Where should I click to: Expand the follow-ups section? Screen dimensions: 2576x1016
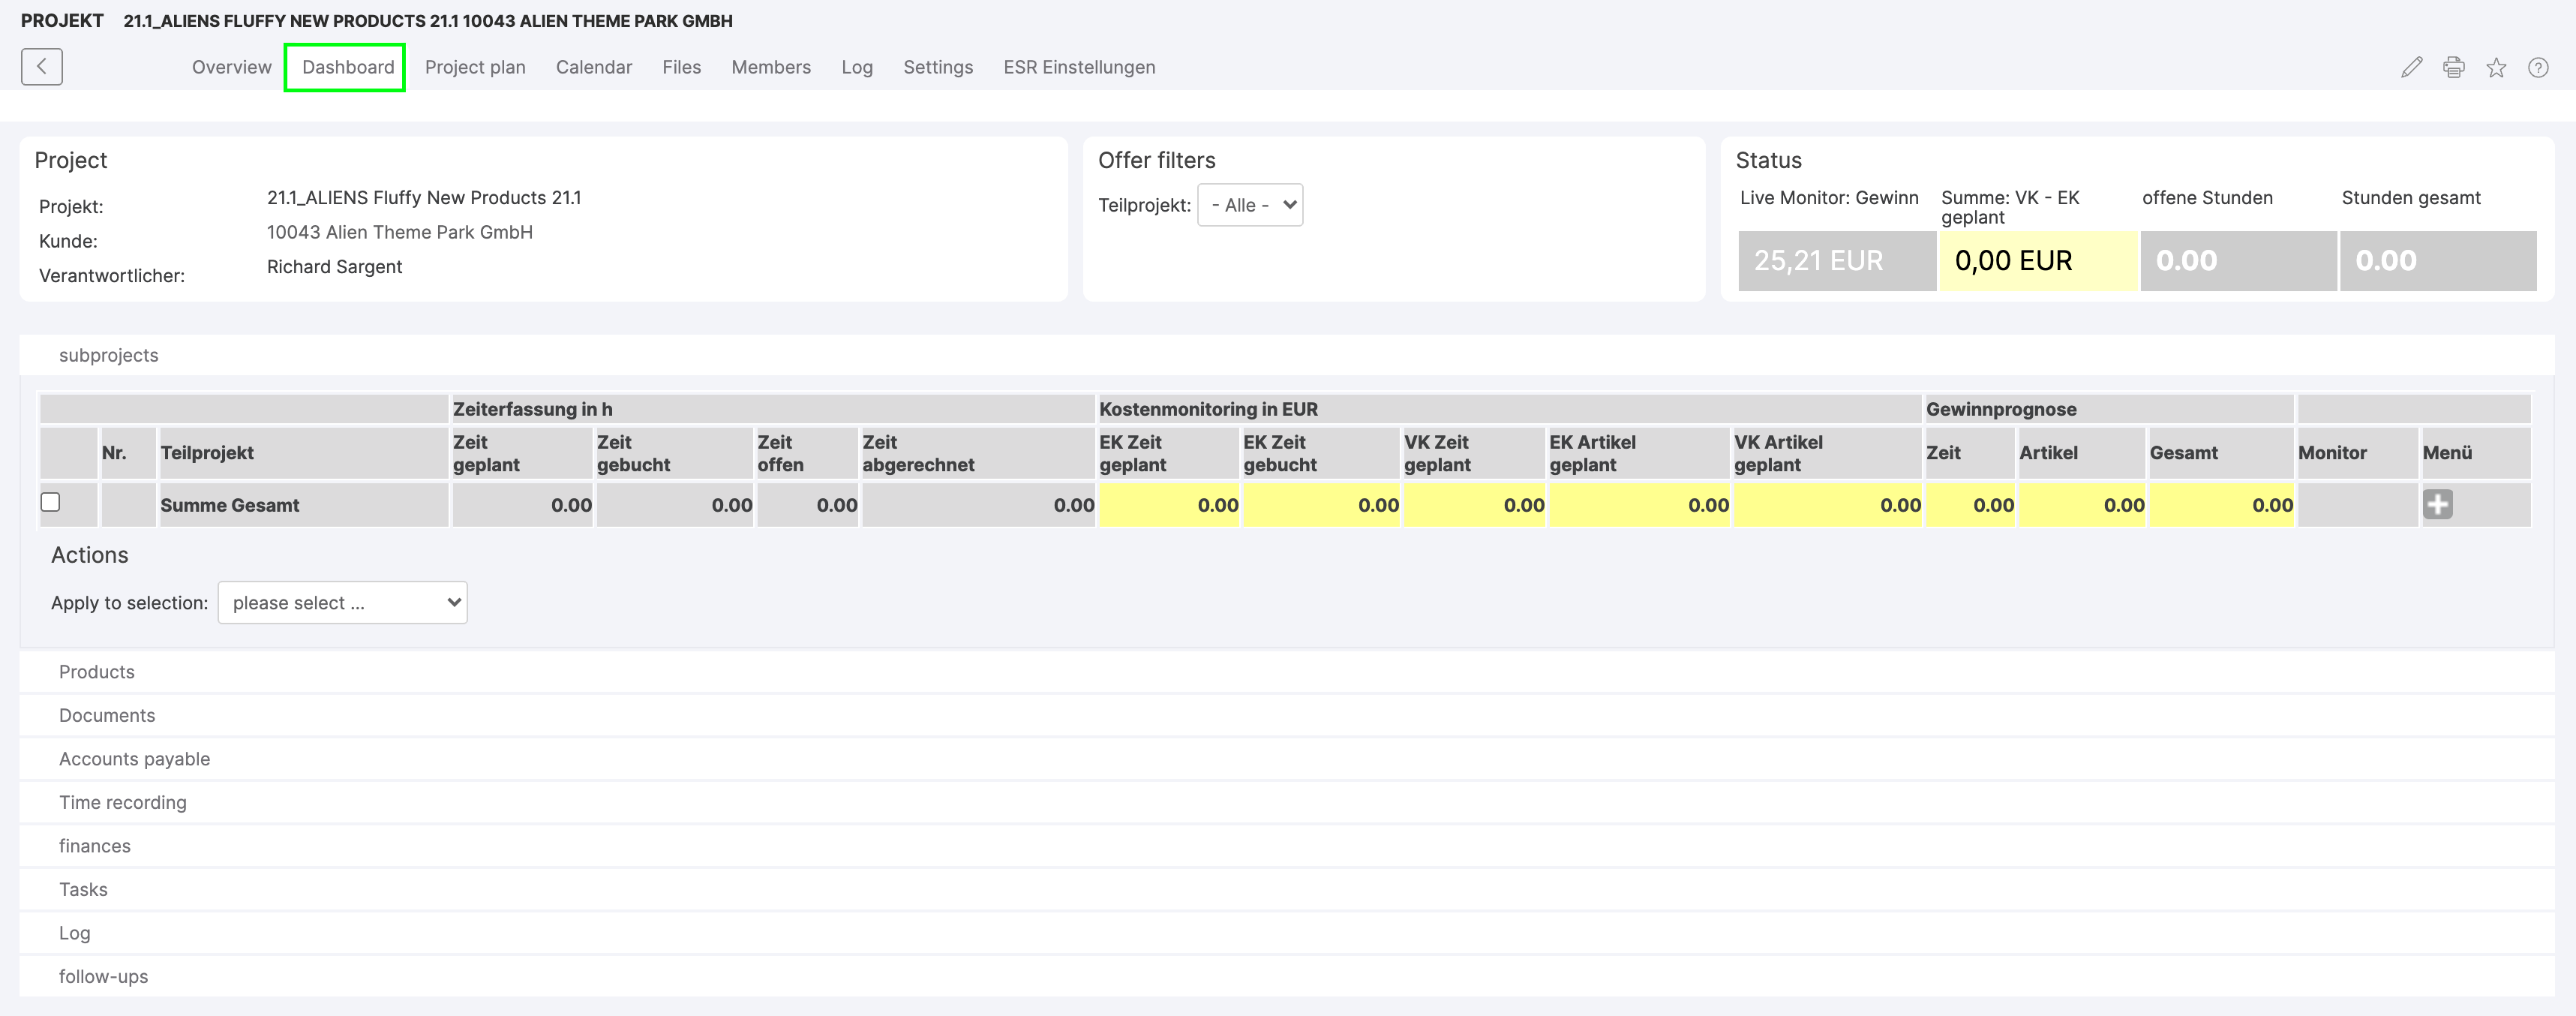tap(1286, 976)
